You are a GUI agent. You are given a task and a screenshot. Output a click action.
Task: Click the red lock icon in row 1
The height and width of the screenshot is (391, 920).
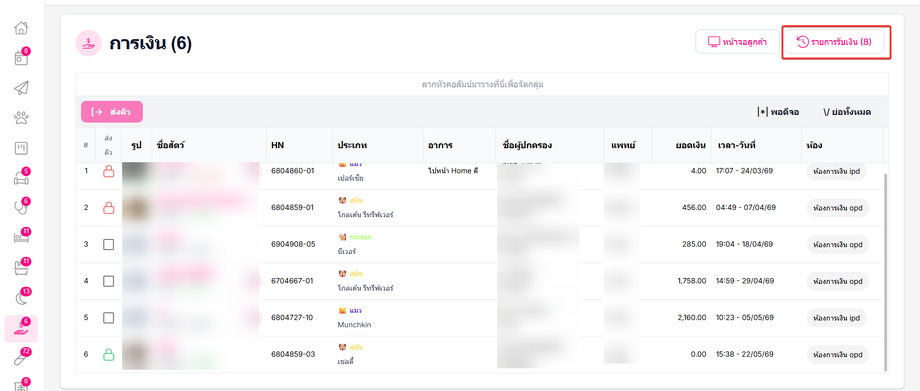(108, 171)
